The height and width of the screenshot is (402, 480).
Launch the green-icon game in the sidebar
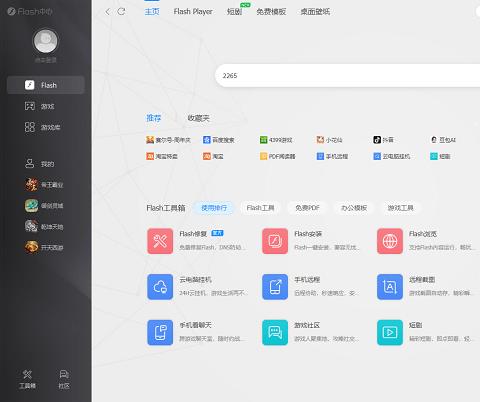click(x=44, y=206)
